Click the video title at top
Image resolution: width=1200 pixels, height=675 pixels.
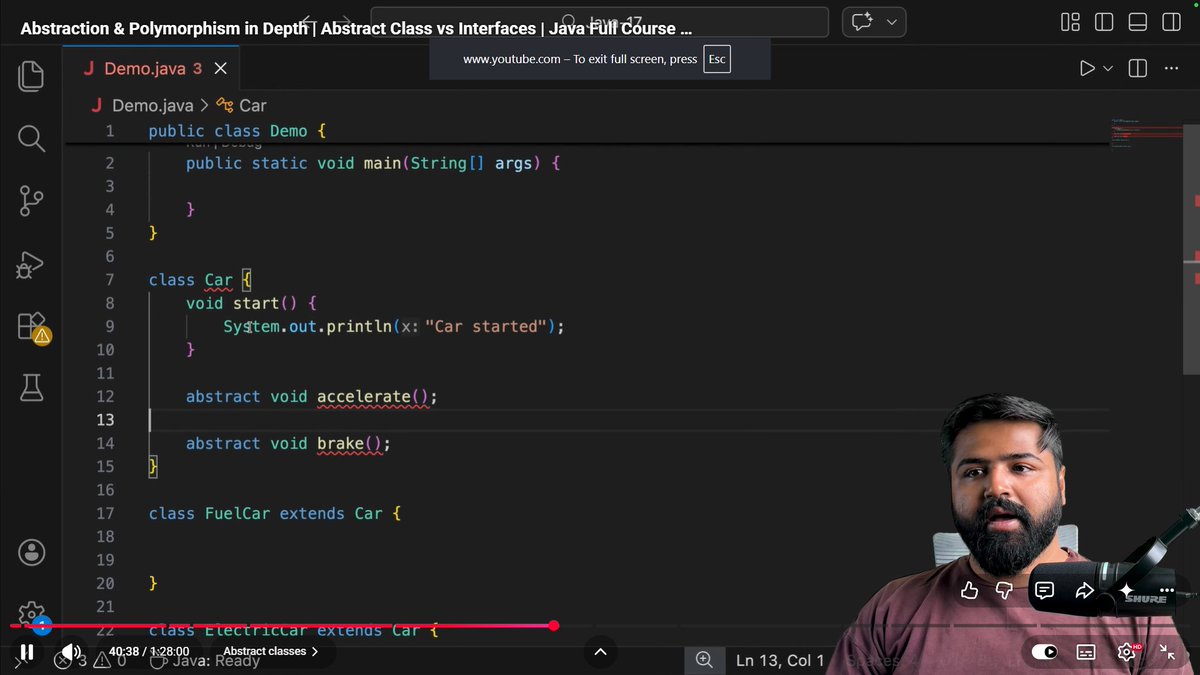[356, 28]
